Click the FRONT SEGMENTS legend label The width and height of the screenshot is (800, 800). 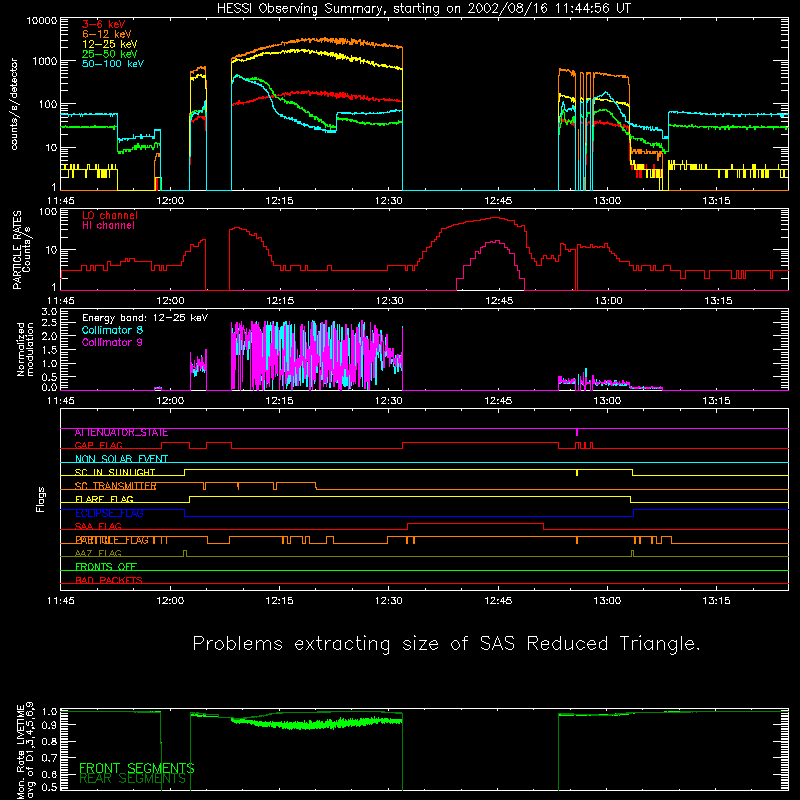click(x=137, y=768)
